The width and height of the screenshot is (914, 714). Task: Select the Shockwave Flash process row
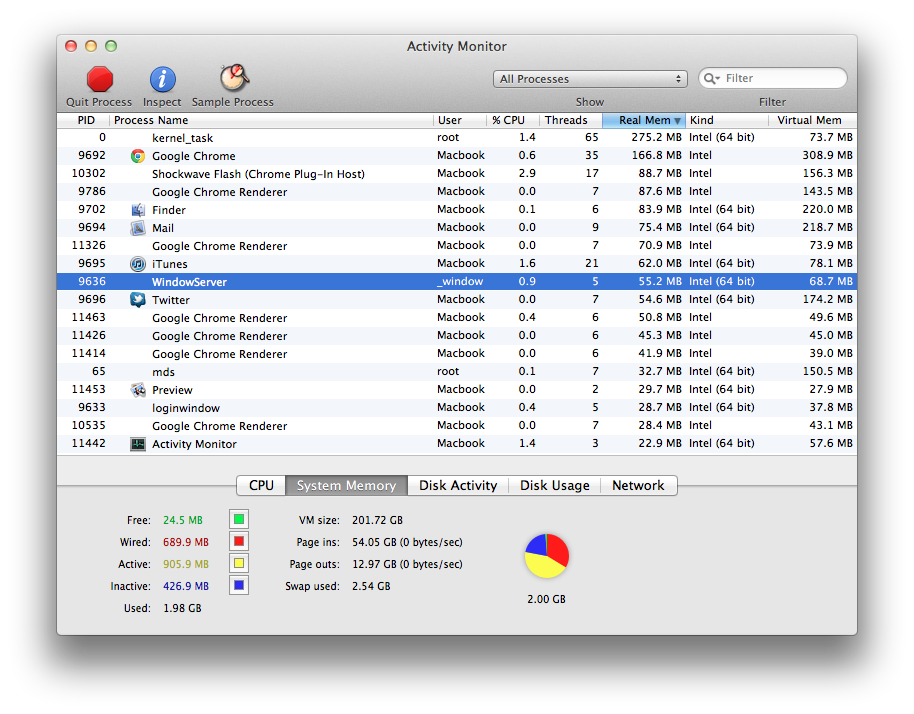click(x=457, y=174)
